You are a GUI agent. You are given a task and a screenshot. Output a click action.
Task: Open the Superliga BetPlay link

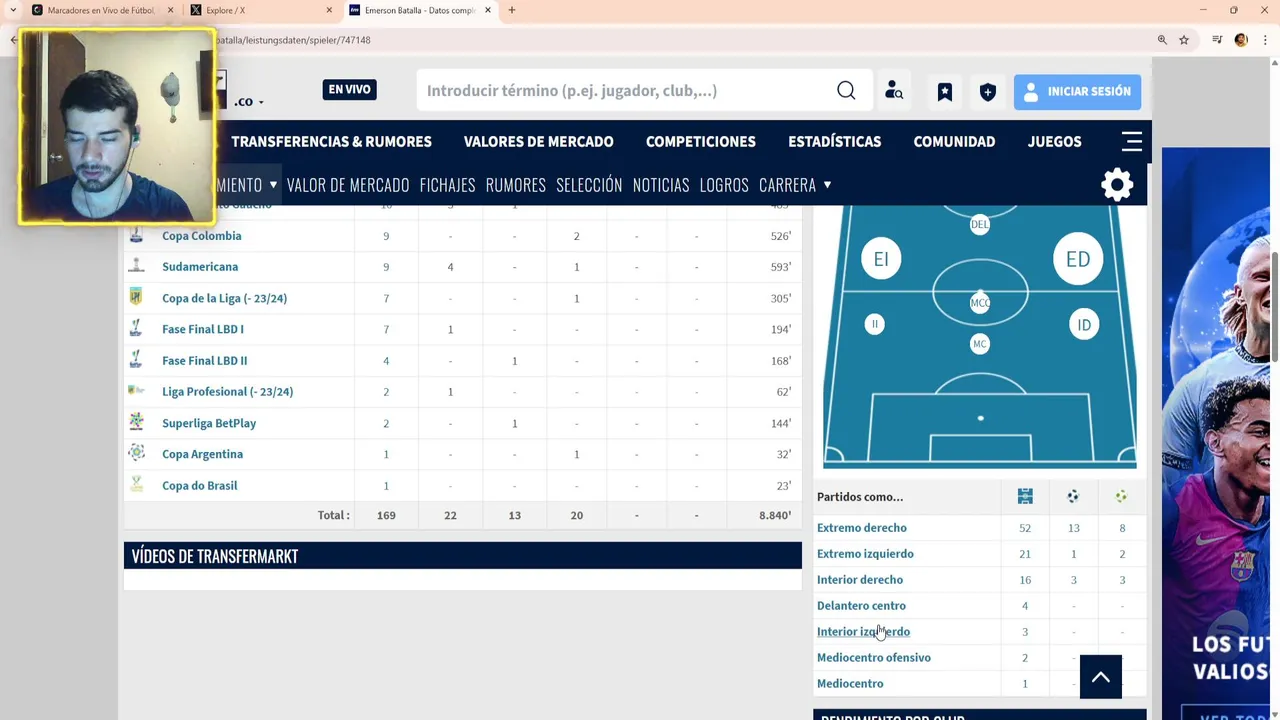(209, 423)
